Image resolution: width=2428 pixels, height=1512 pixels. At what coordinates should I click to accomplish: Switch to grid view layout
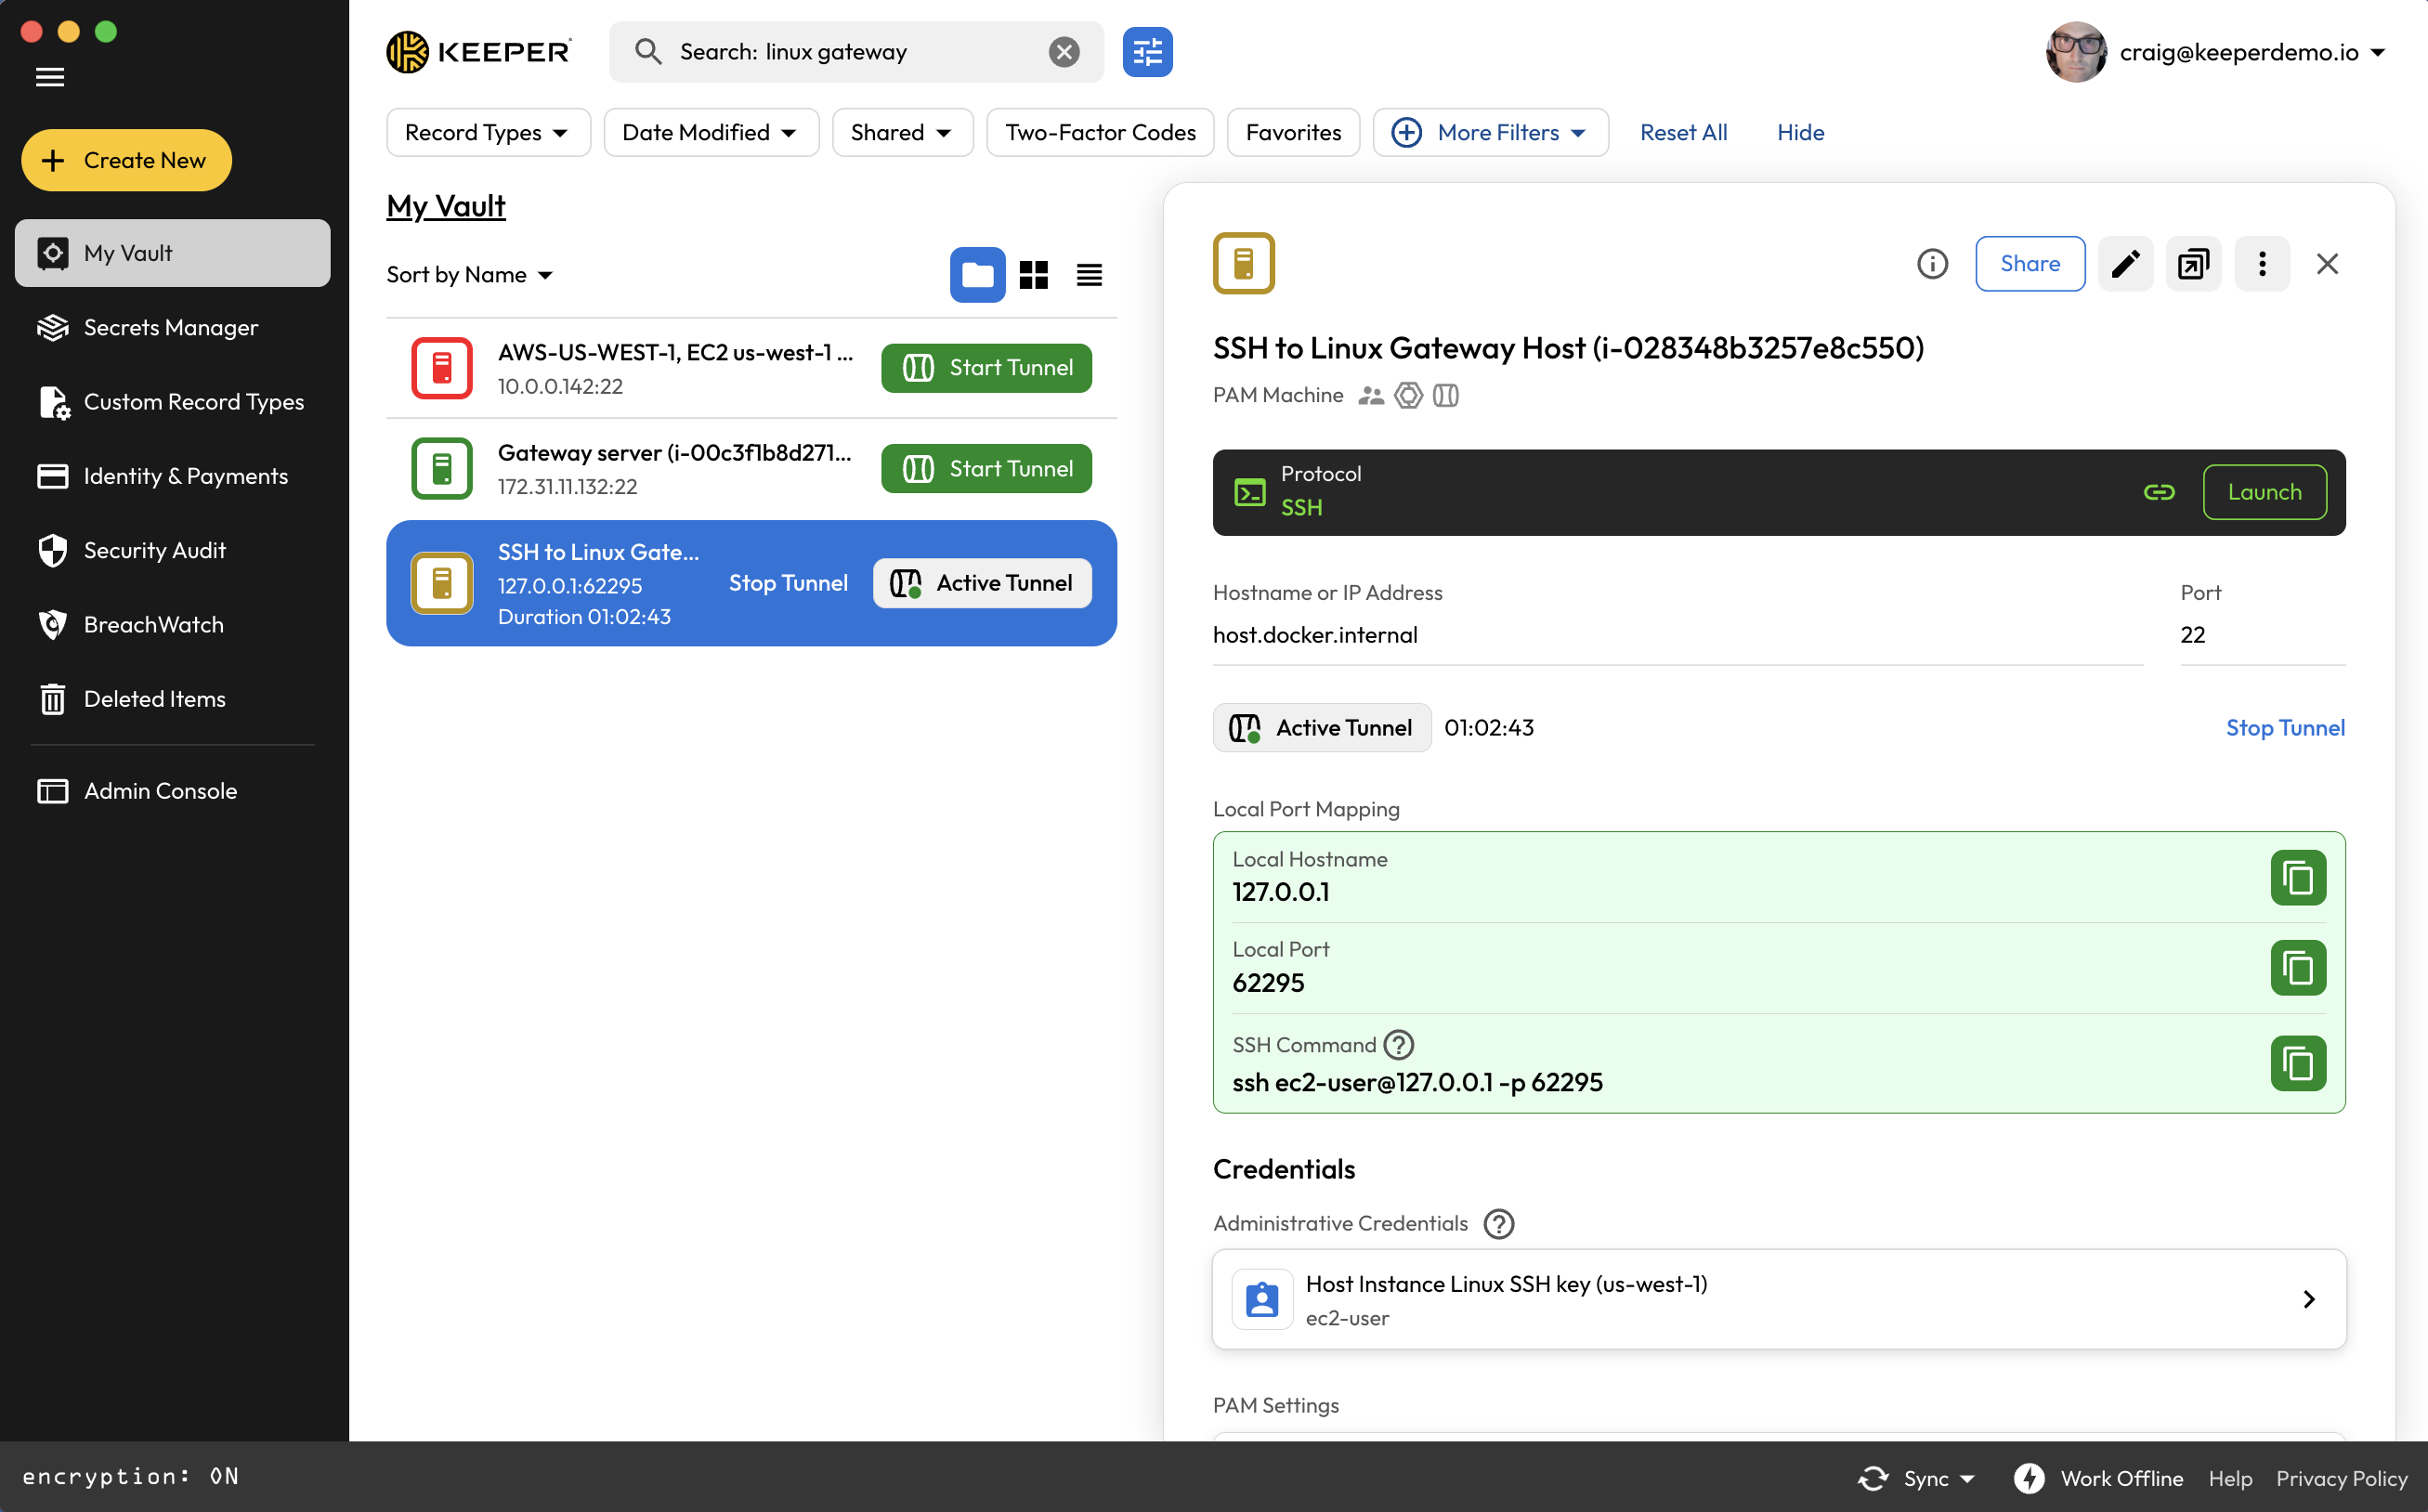1033,275
